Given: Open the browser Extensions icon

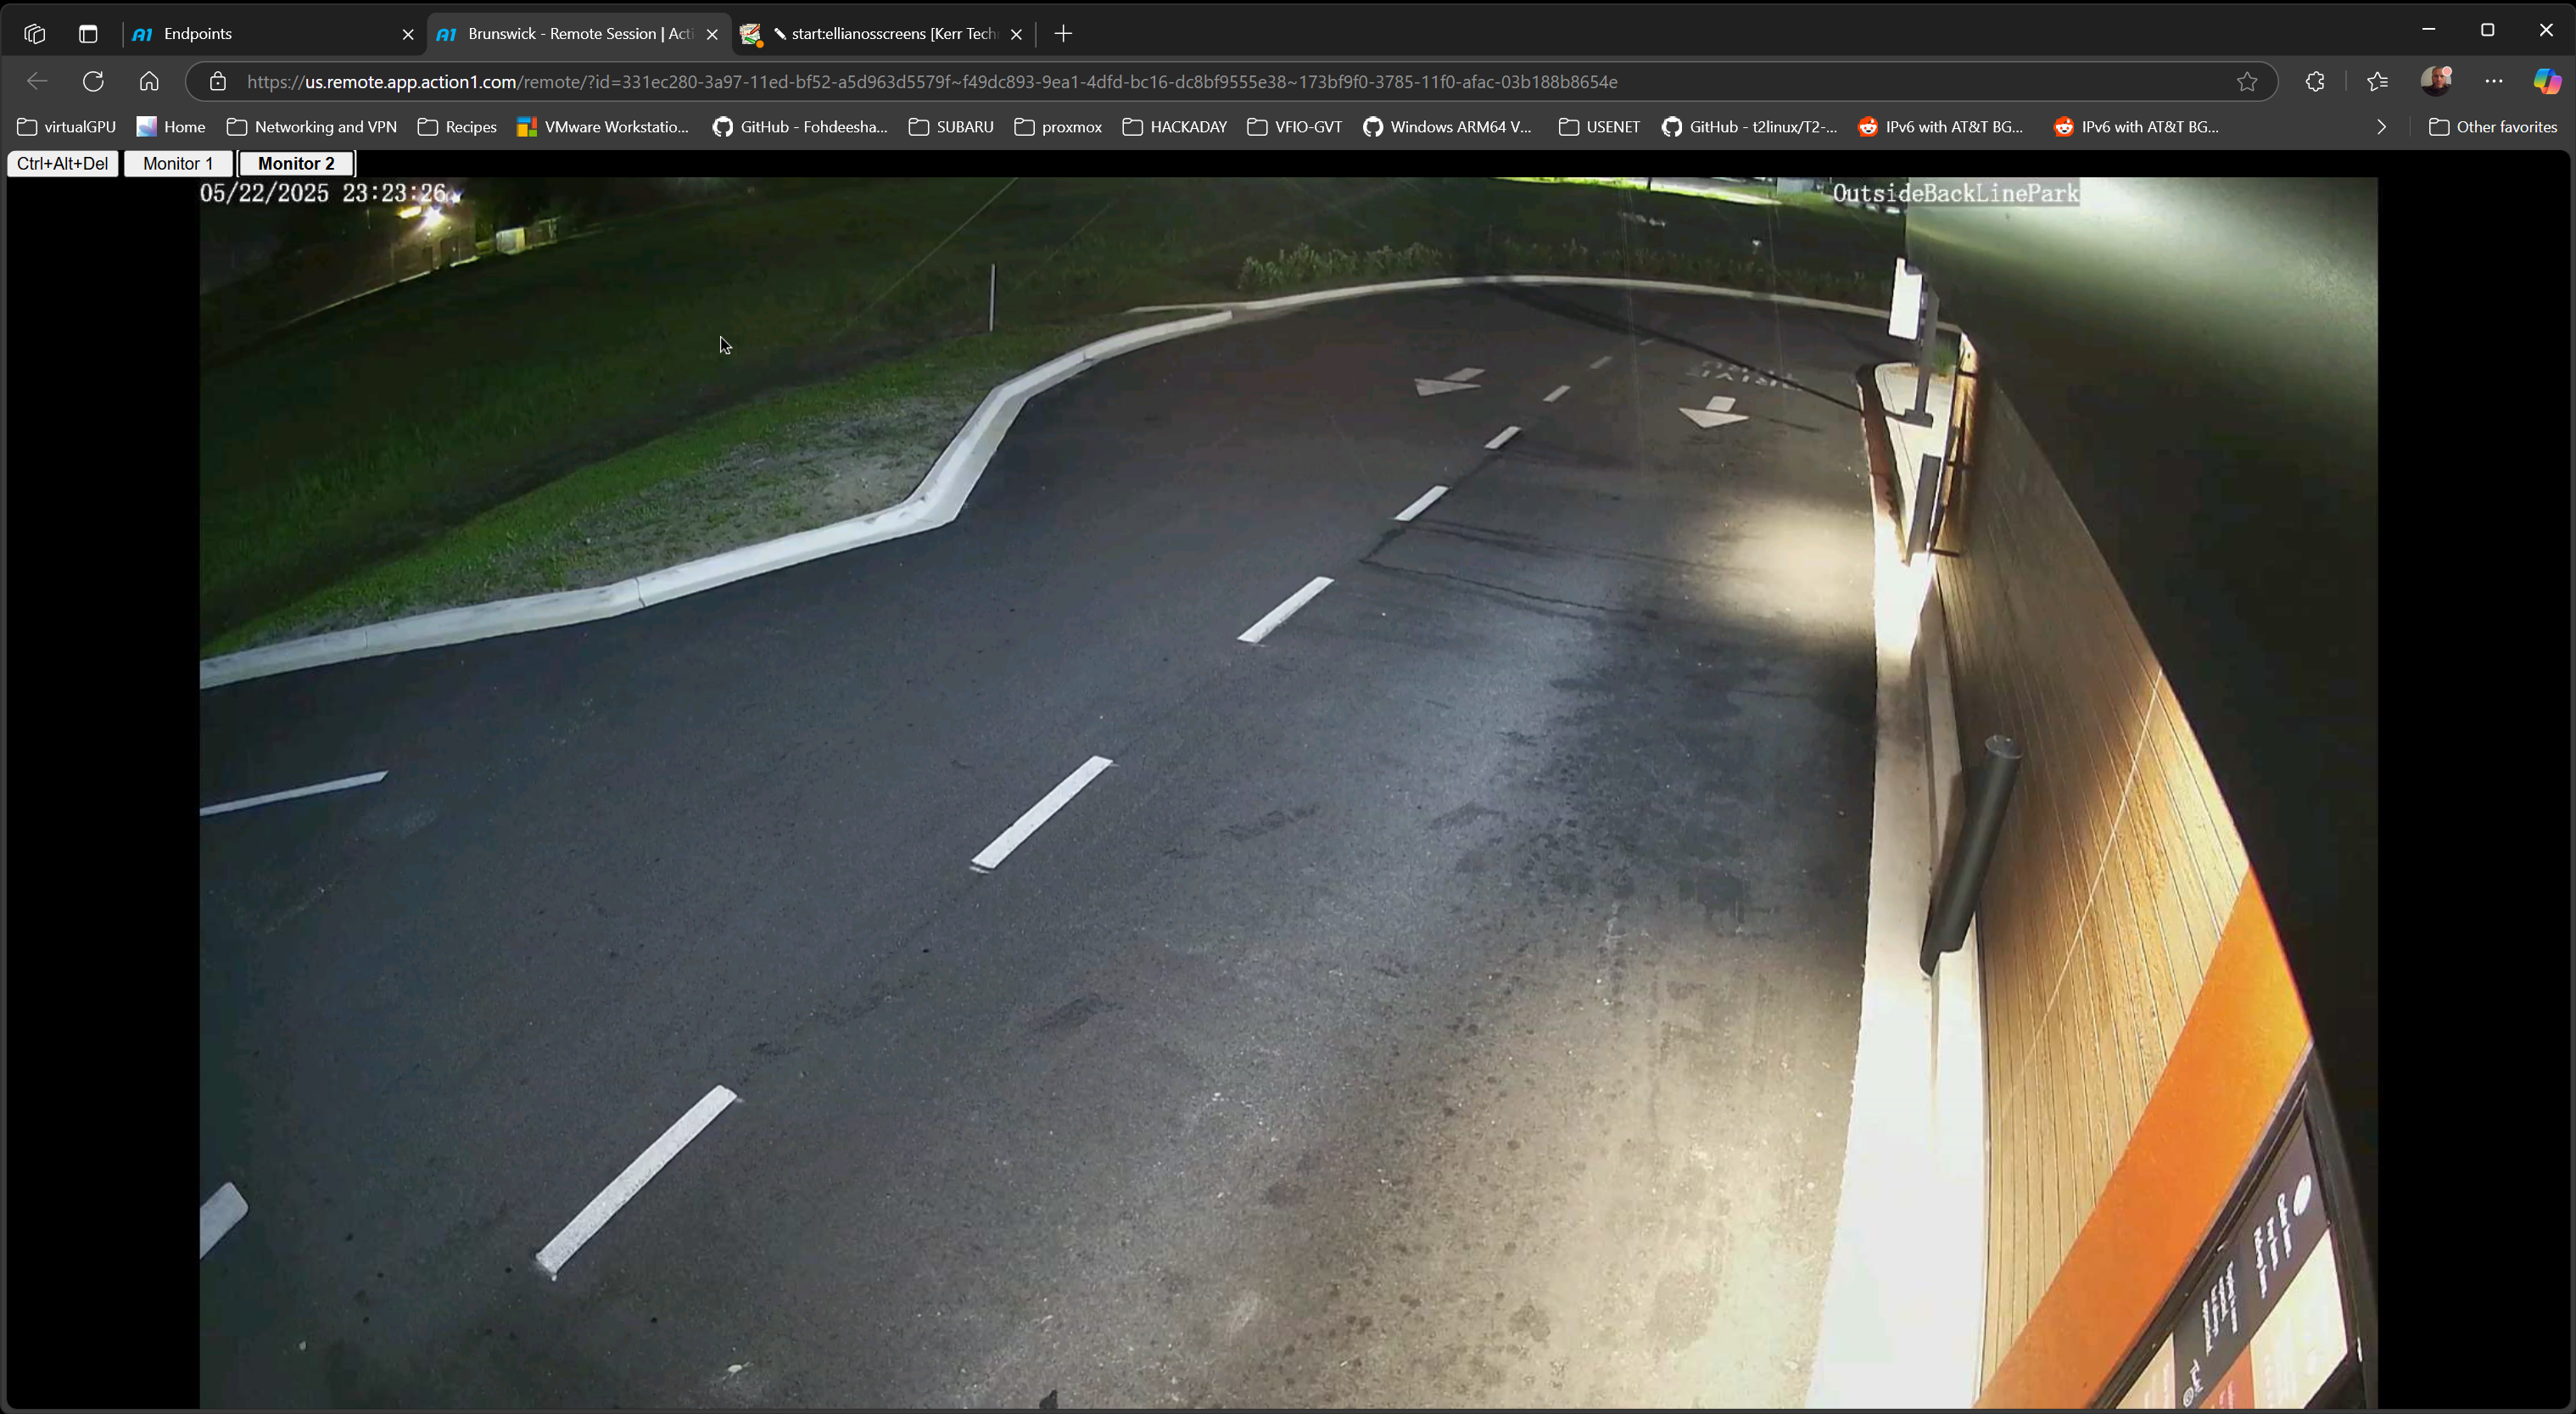Looking at the screenshot, I should coord(2315,81).
